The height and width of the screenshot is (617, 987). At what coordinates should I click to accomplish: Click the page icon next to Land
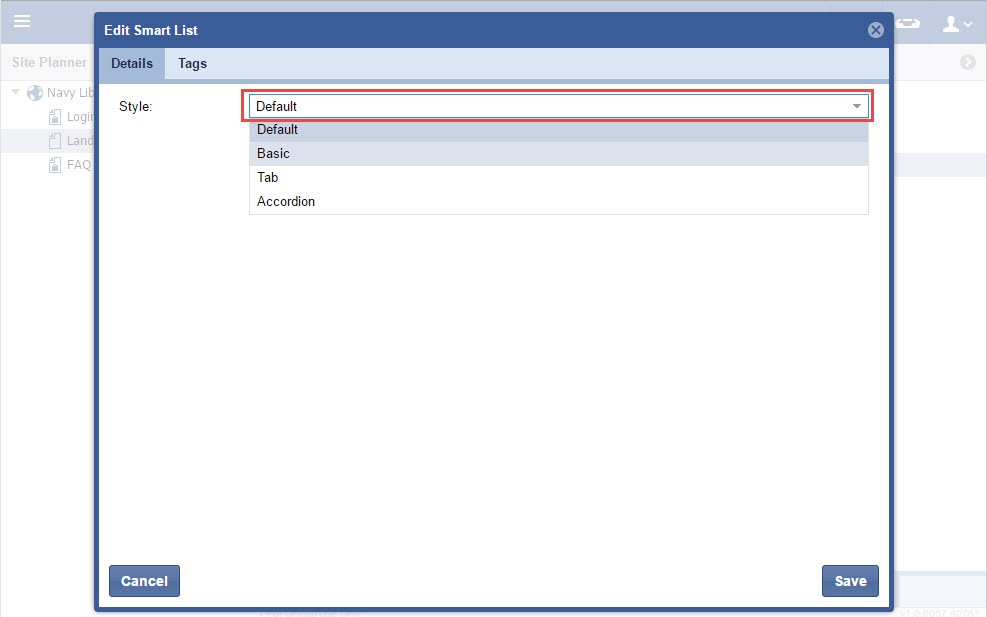55,141
